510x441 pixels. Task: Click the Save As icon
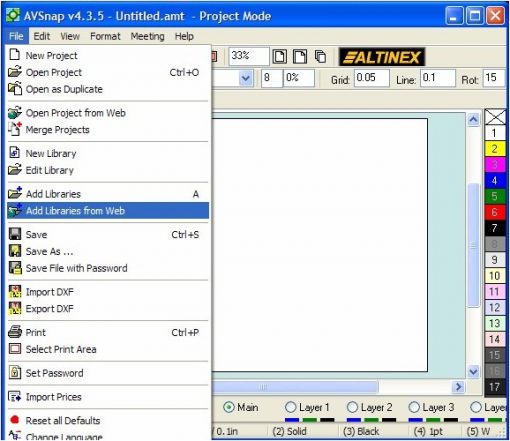point(15,251)
